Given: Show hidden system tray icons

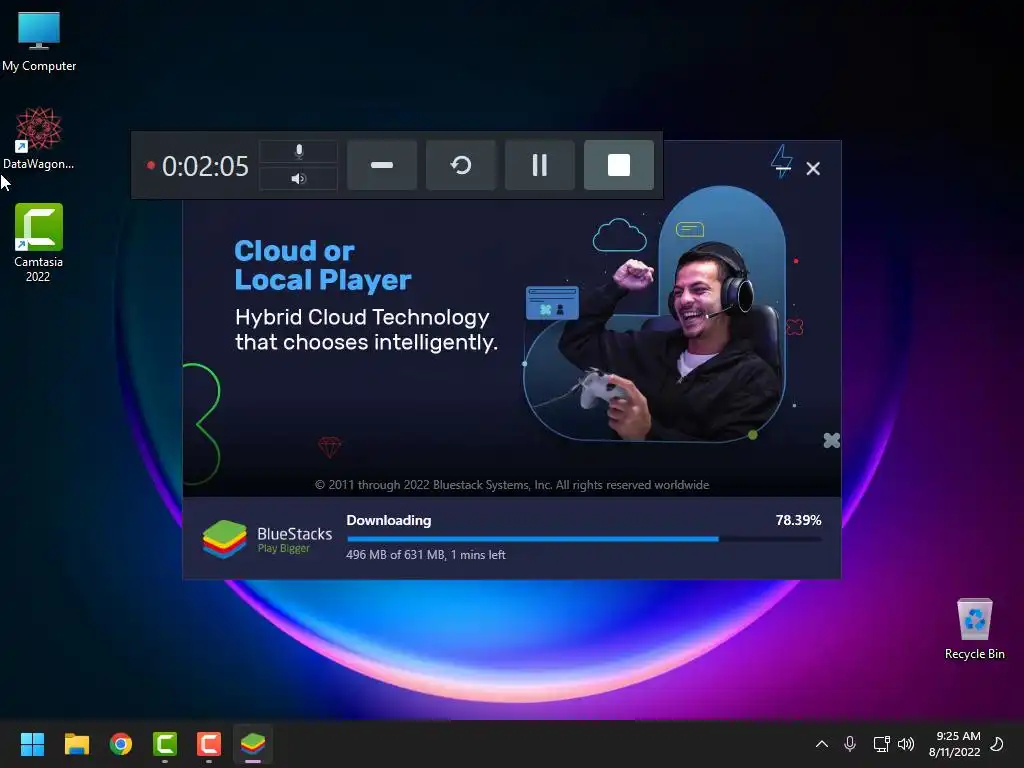Looking at the screenshot, I should (x=822, y=744).
